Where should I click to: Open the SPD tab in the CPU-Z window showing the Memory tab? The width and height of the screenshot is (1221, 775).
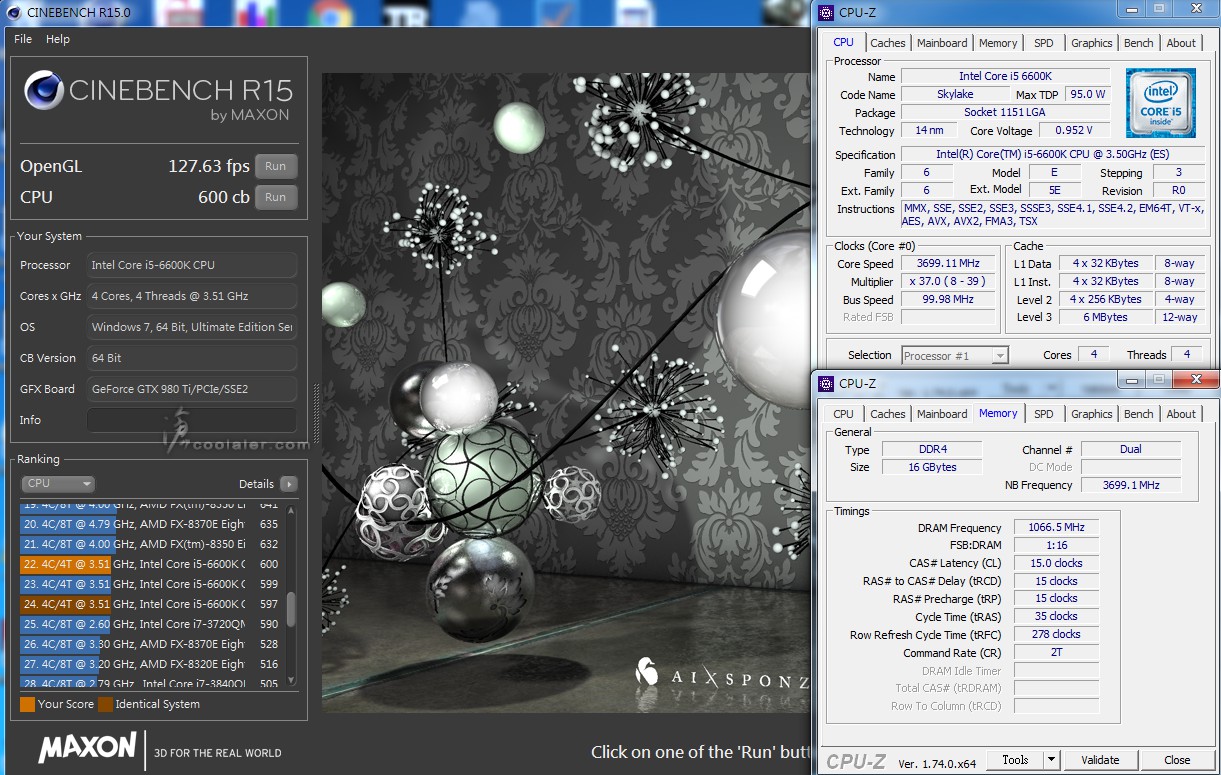point(1043,414)
